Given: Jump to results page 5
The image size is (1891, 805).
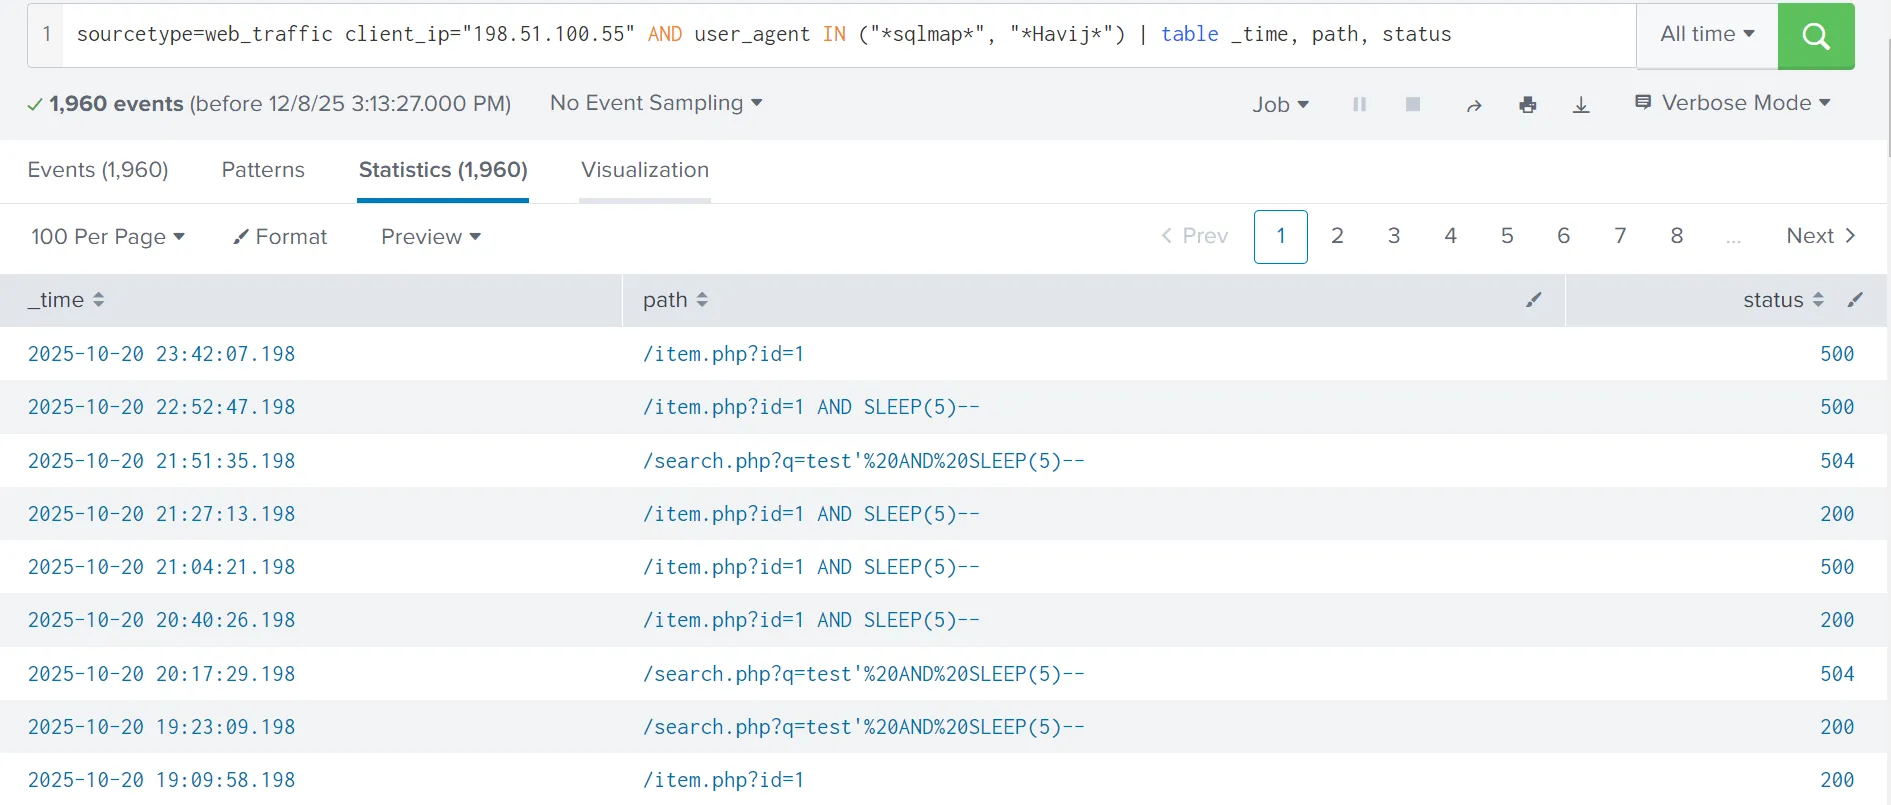Looking at the screenshot, I should 1507,236.
